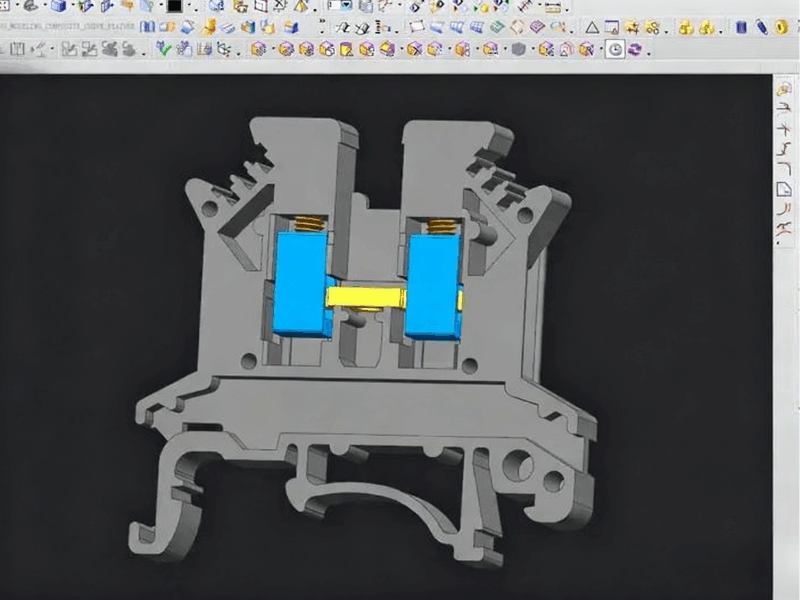Select the blue cylinder icon
This screenshot has height=600, width=800.
click(741, 27)
